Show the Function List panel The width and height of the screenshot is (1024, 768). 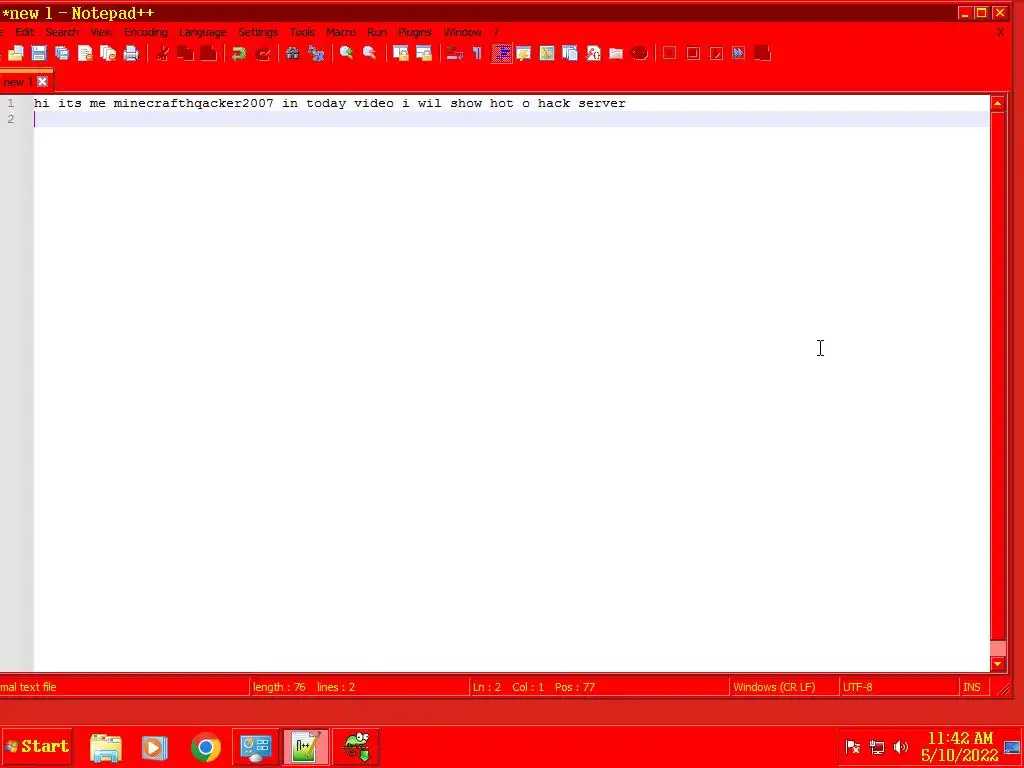(593, 54)
